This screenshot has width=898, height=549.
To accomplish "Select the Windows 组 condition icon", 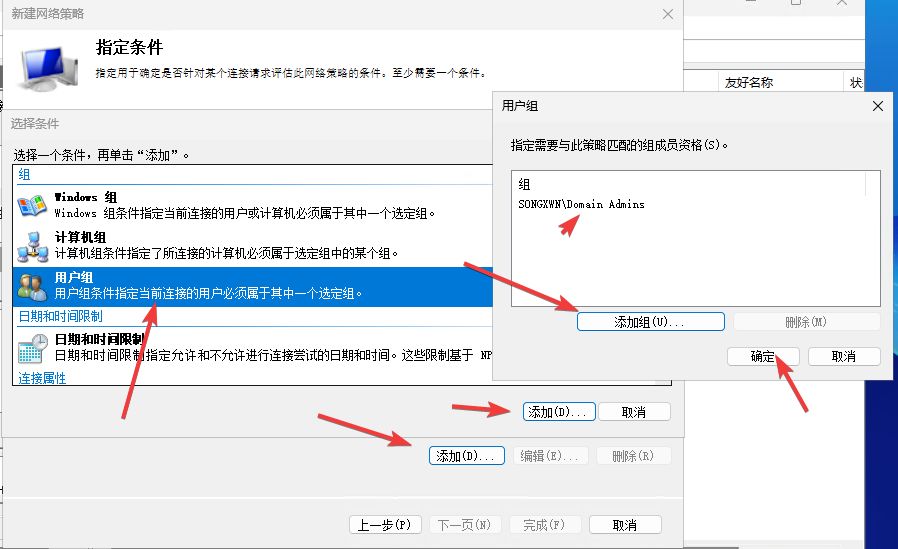I will (x=32, y=205).
